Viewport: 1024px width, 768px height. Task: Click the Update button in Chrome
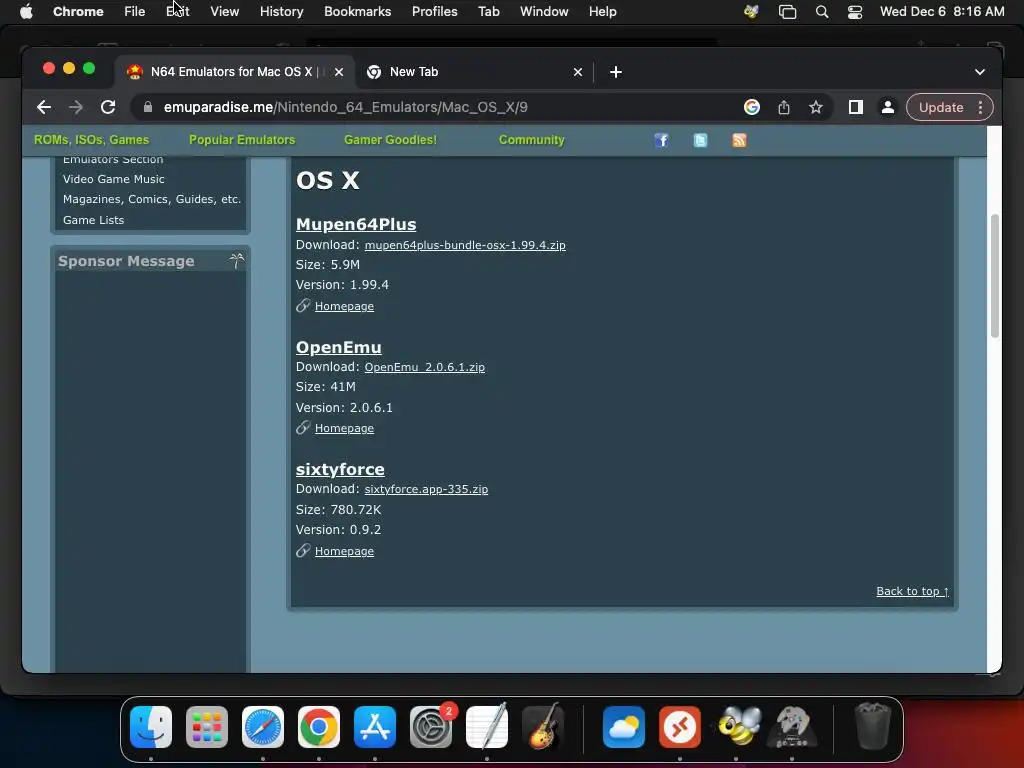click(x=940, y=107)
